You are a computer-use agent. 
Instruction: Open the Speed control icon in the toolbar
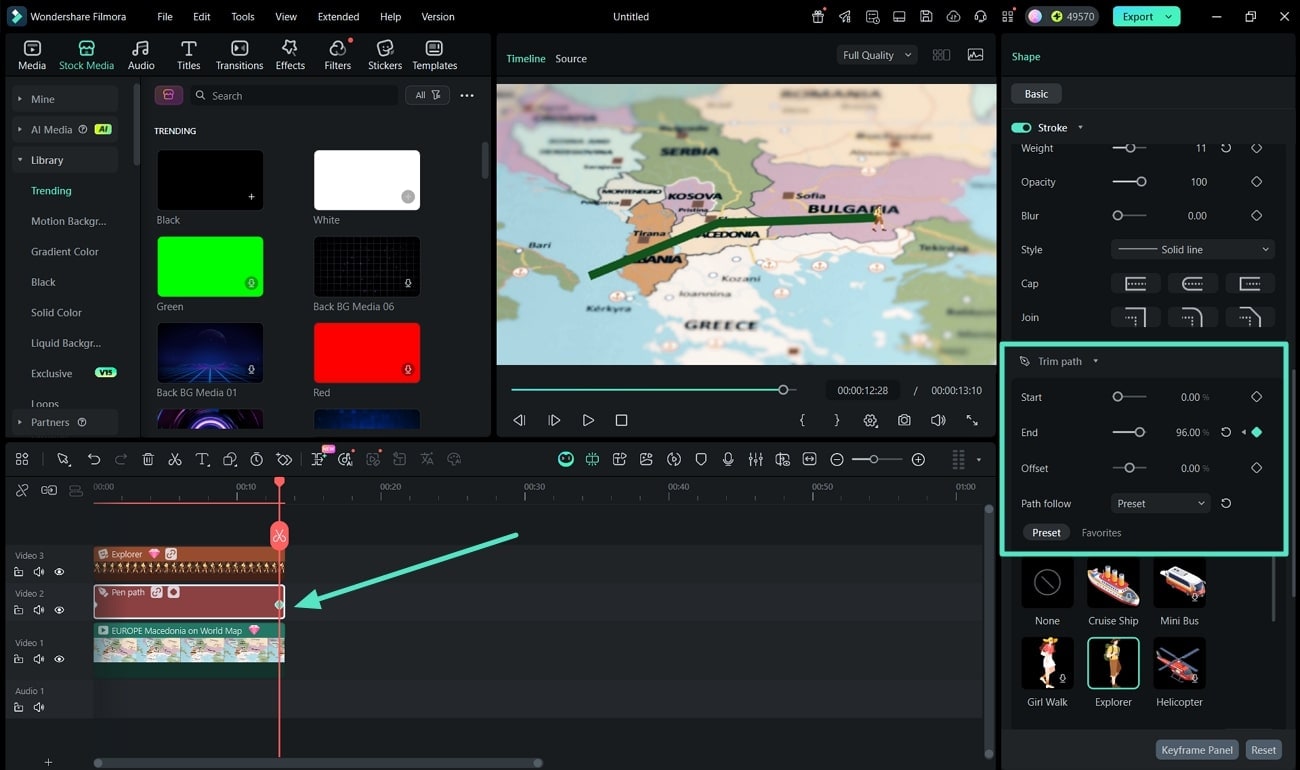256,458
